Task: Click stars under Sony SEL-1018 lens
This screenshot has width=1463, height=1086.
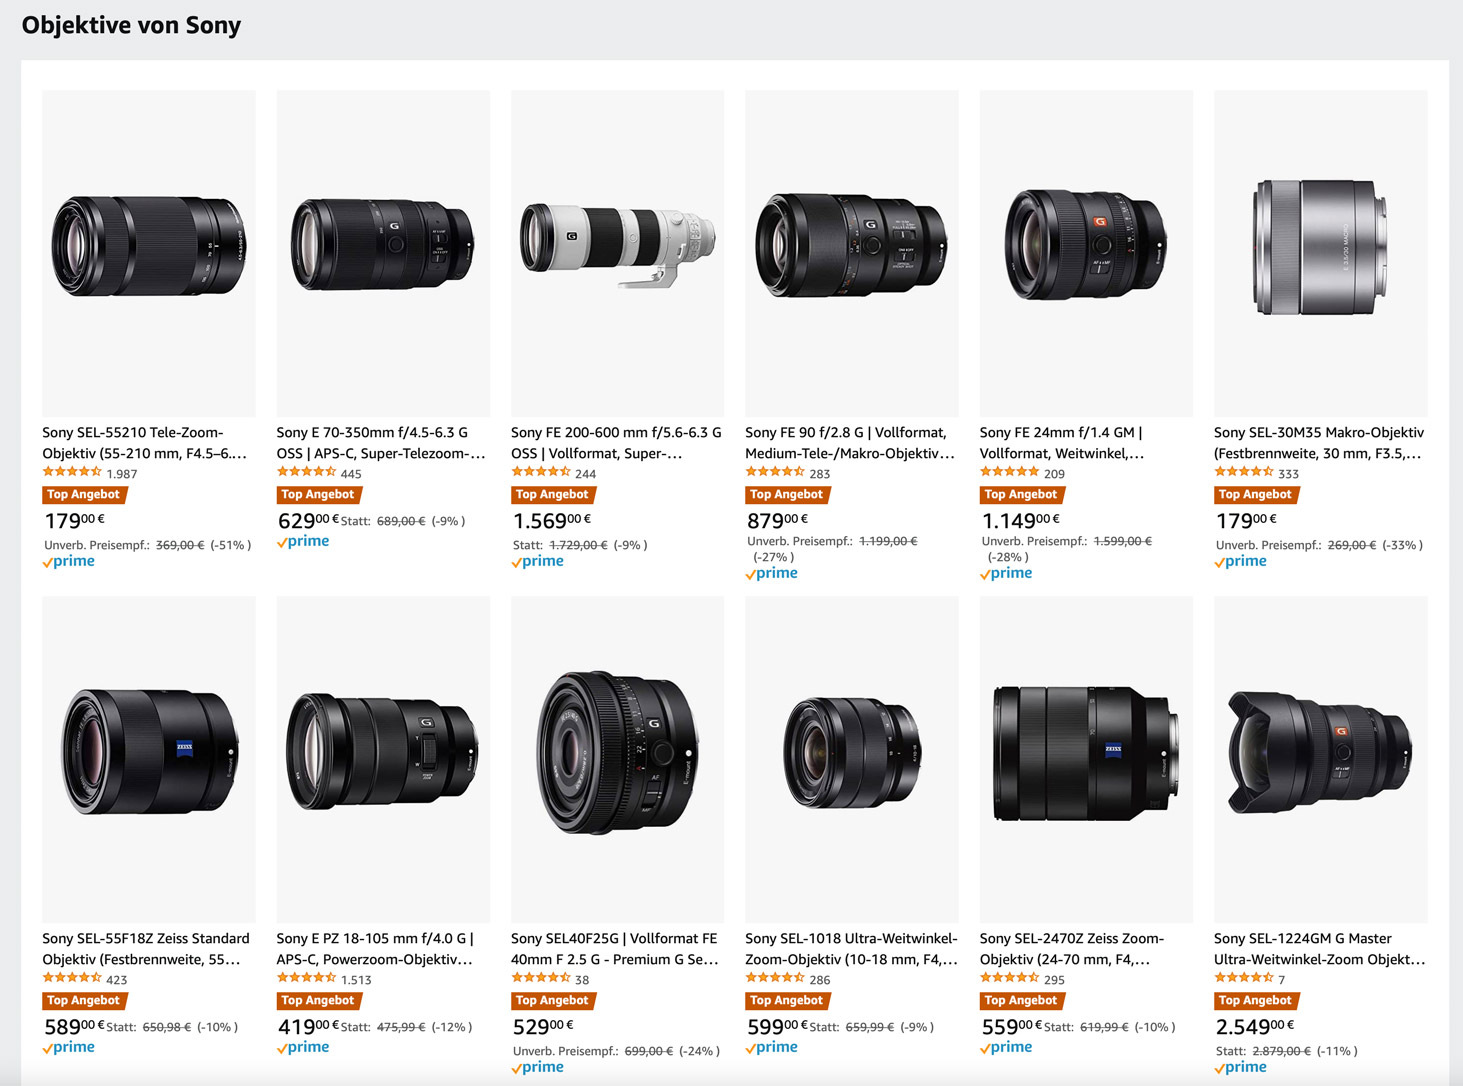Action: point(775,978)
